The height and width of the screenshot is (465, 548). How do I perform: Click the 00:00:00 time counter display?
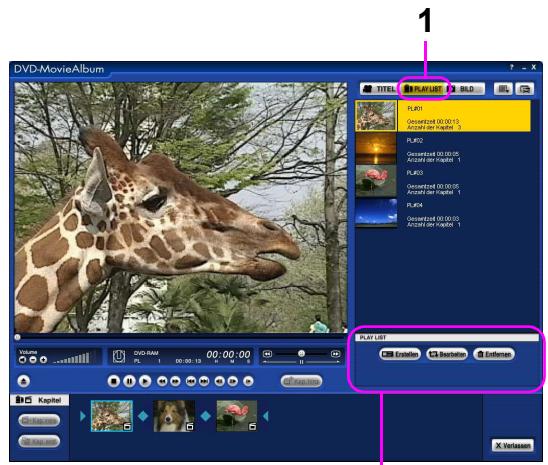click(x=228, y=355)
